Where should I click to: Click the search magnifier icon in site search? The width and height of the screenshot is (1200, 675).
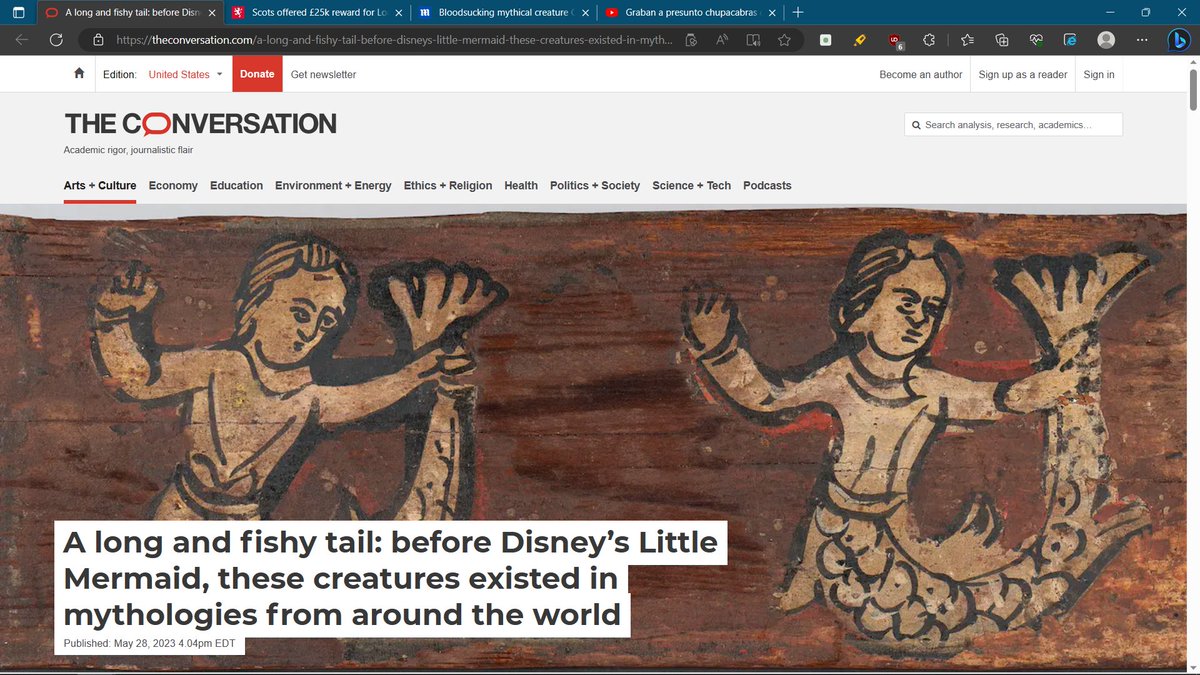click(915, 125)
